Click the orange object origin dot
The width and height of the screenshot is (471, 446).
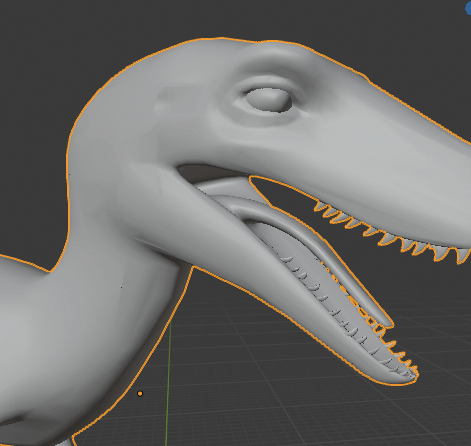[x=140, y=394]
